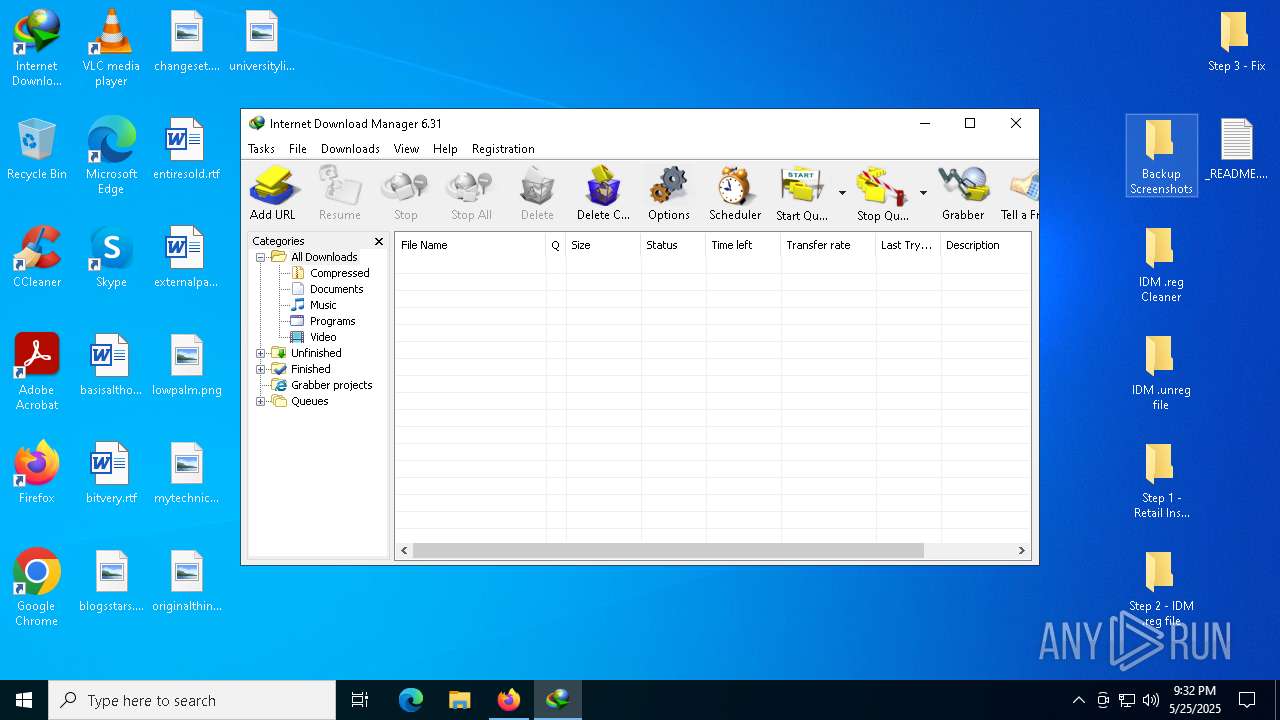Click the Resume toolbar icon
This screenshot has height=720, width=1280.
click(x=339, y=193)
